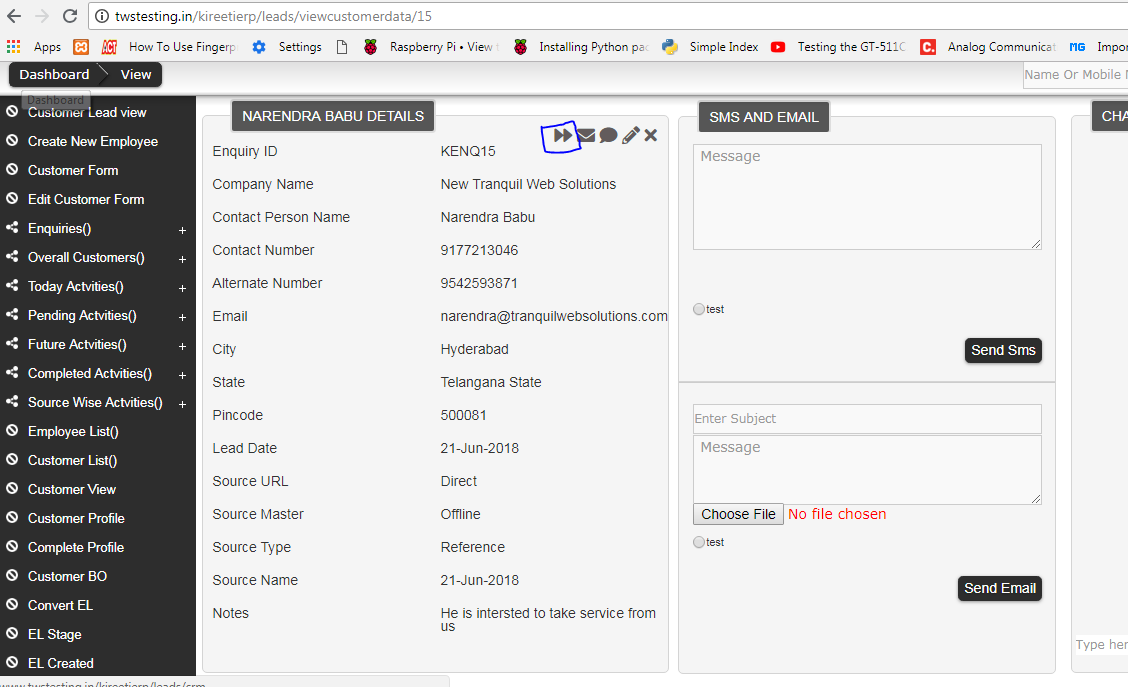Click the fast-forward double arrow icon
This screenshot has width=1128, height=687.
563,135
